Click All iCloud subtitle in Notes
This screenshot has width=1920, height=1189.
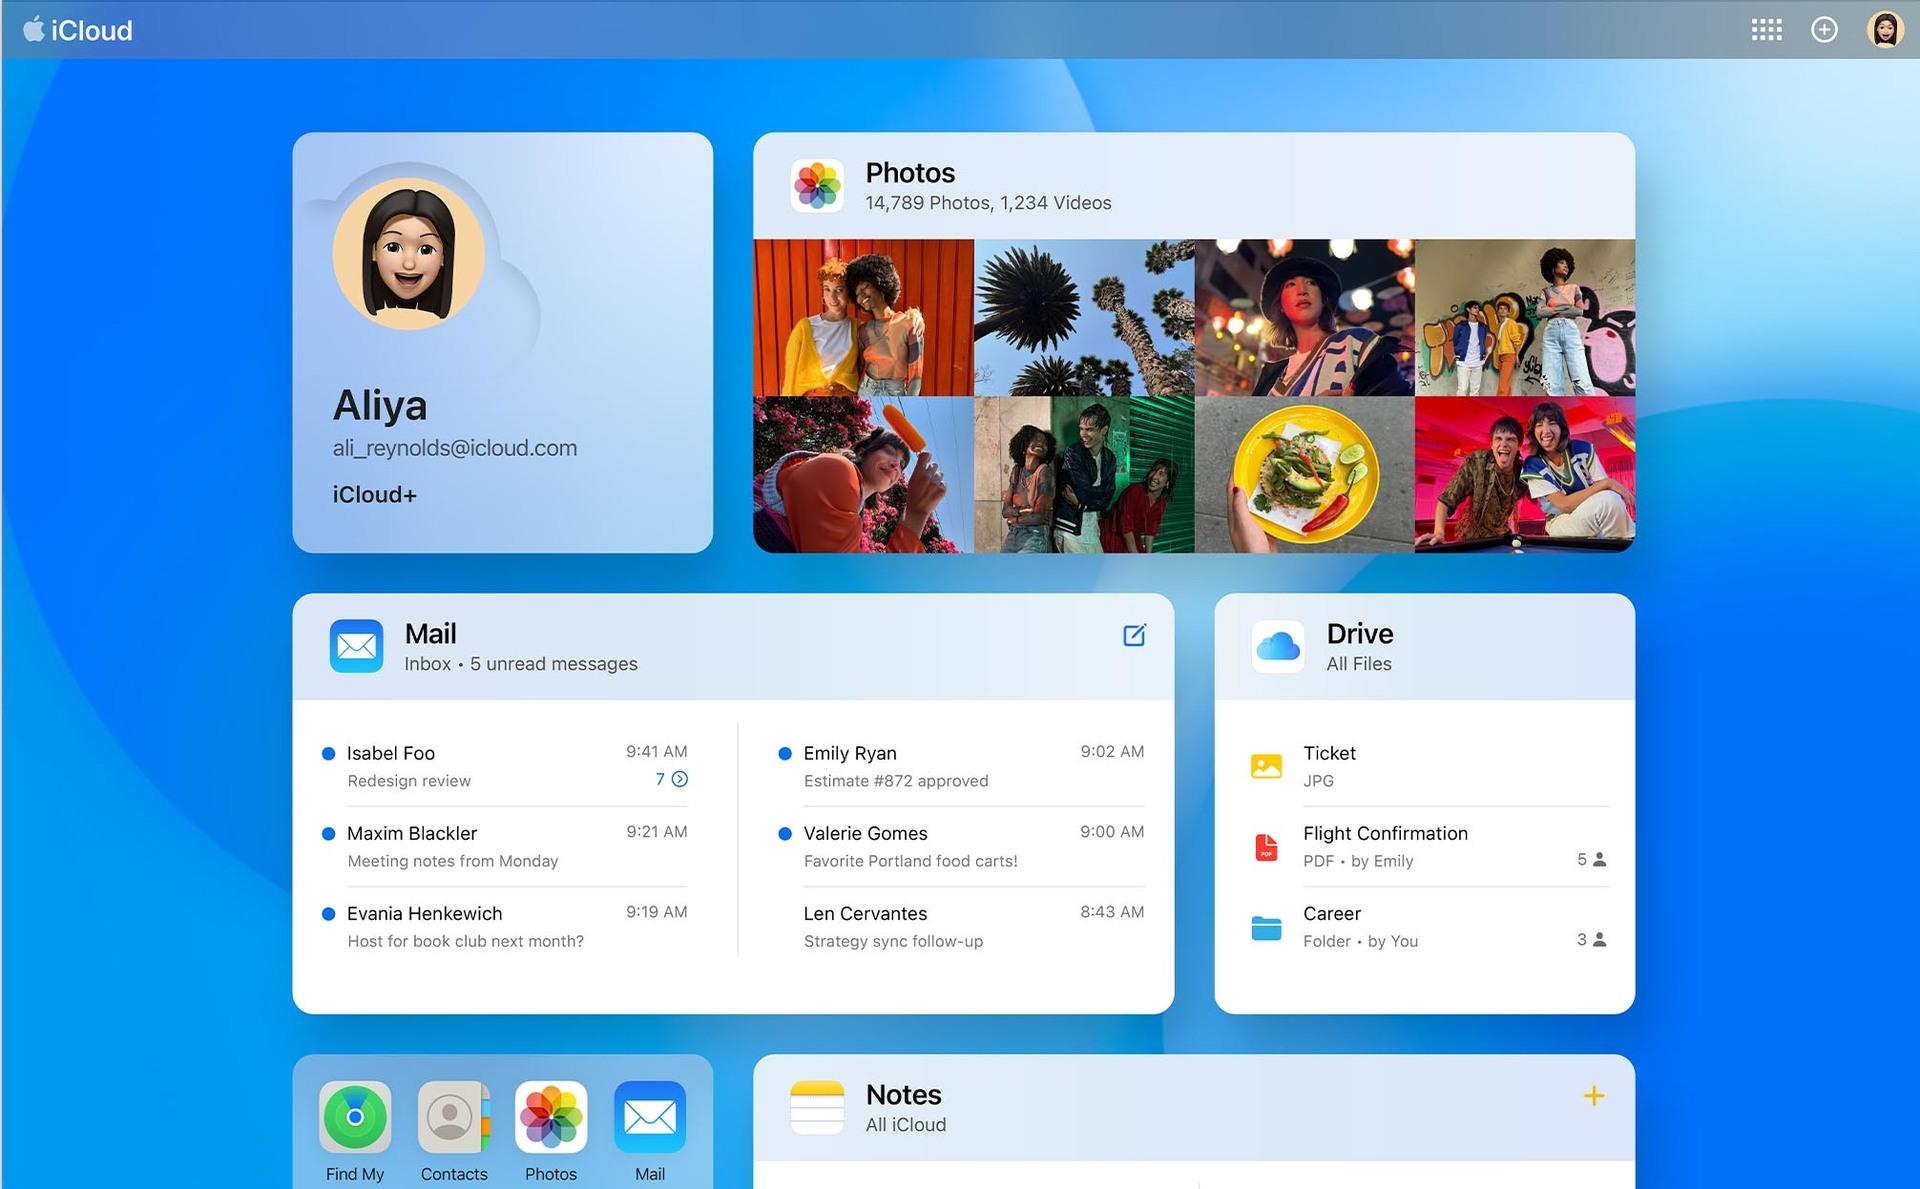click(905, 1125)
